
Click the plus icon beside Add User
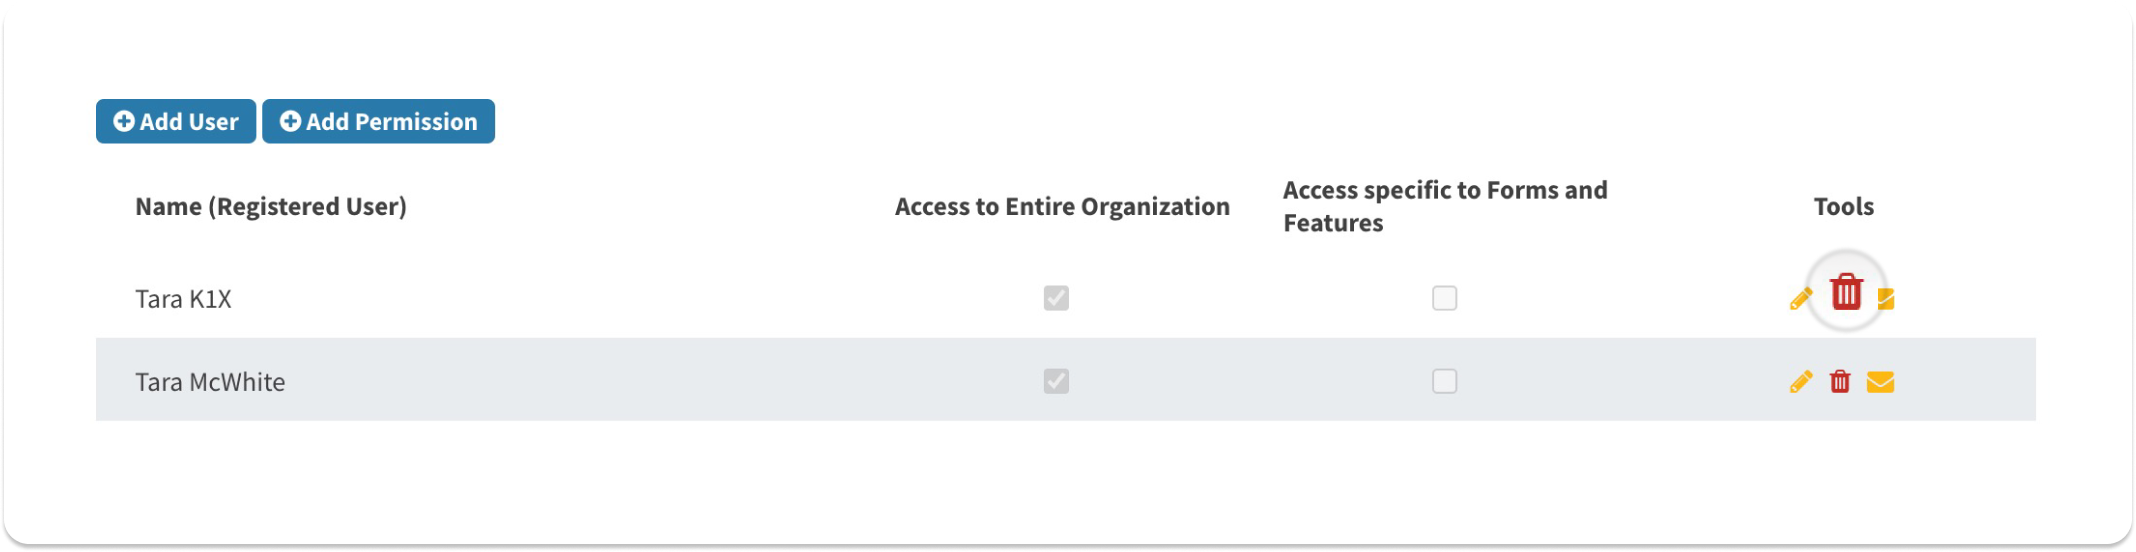pos(124,121)
